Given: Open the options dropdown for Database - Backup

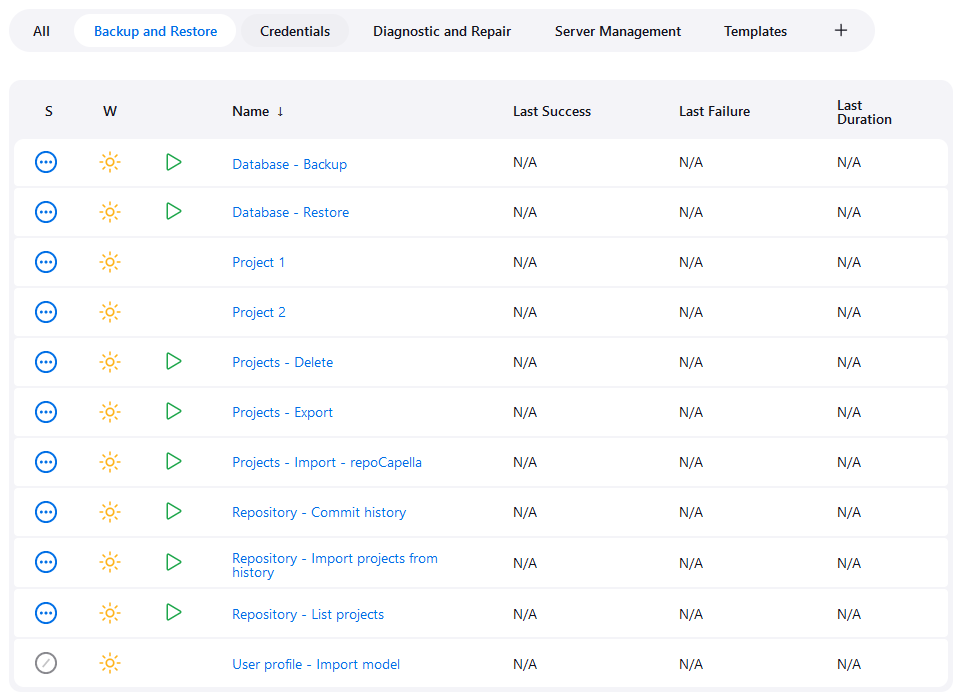Looking at the screenshot, I should point(46,162).
